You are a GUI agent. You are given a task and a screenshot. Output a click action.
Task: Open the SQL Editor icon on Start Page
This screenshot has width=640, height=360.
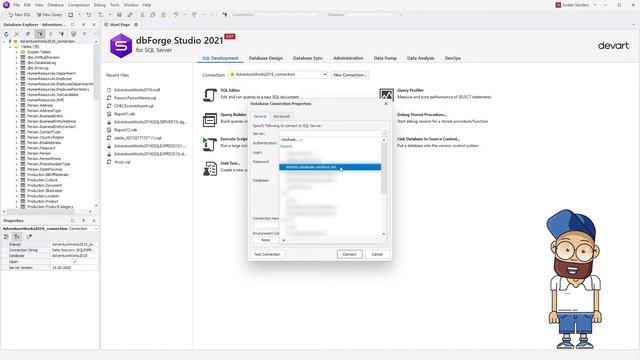click(x=210, y=95)
